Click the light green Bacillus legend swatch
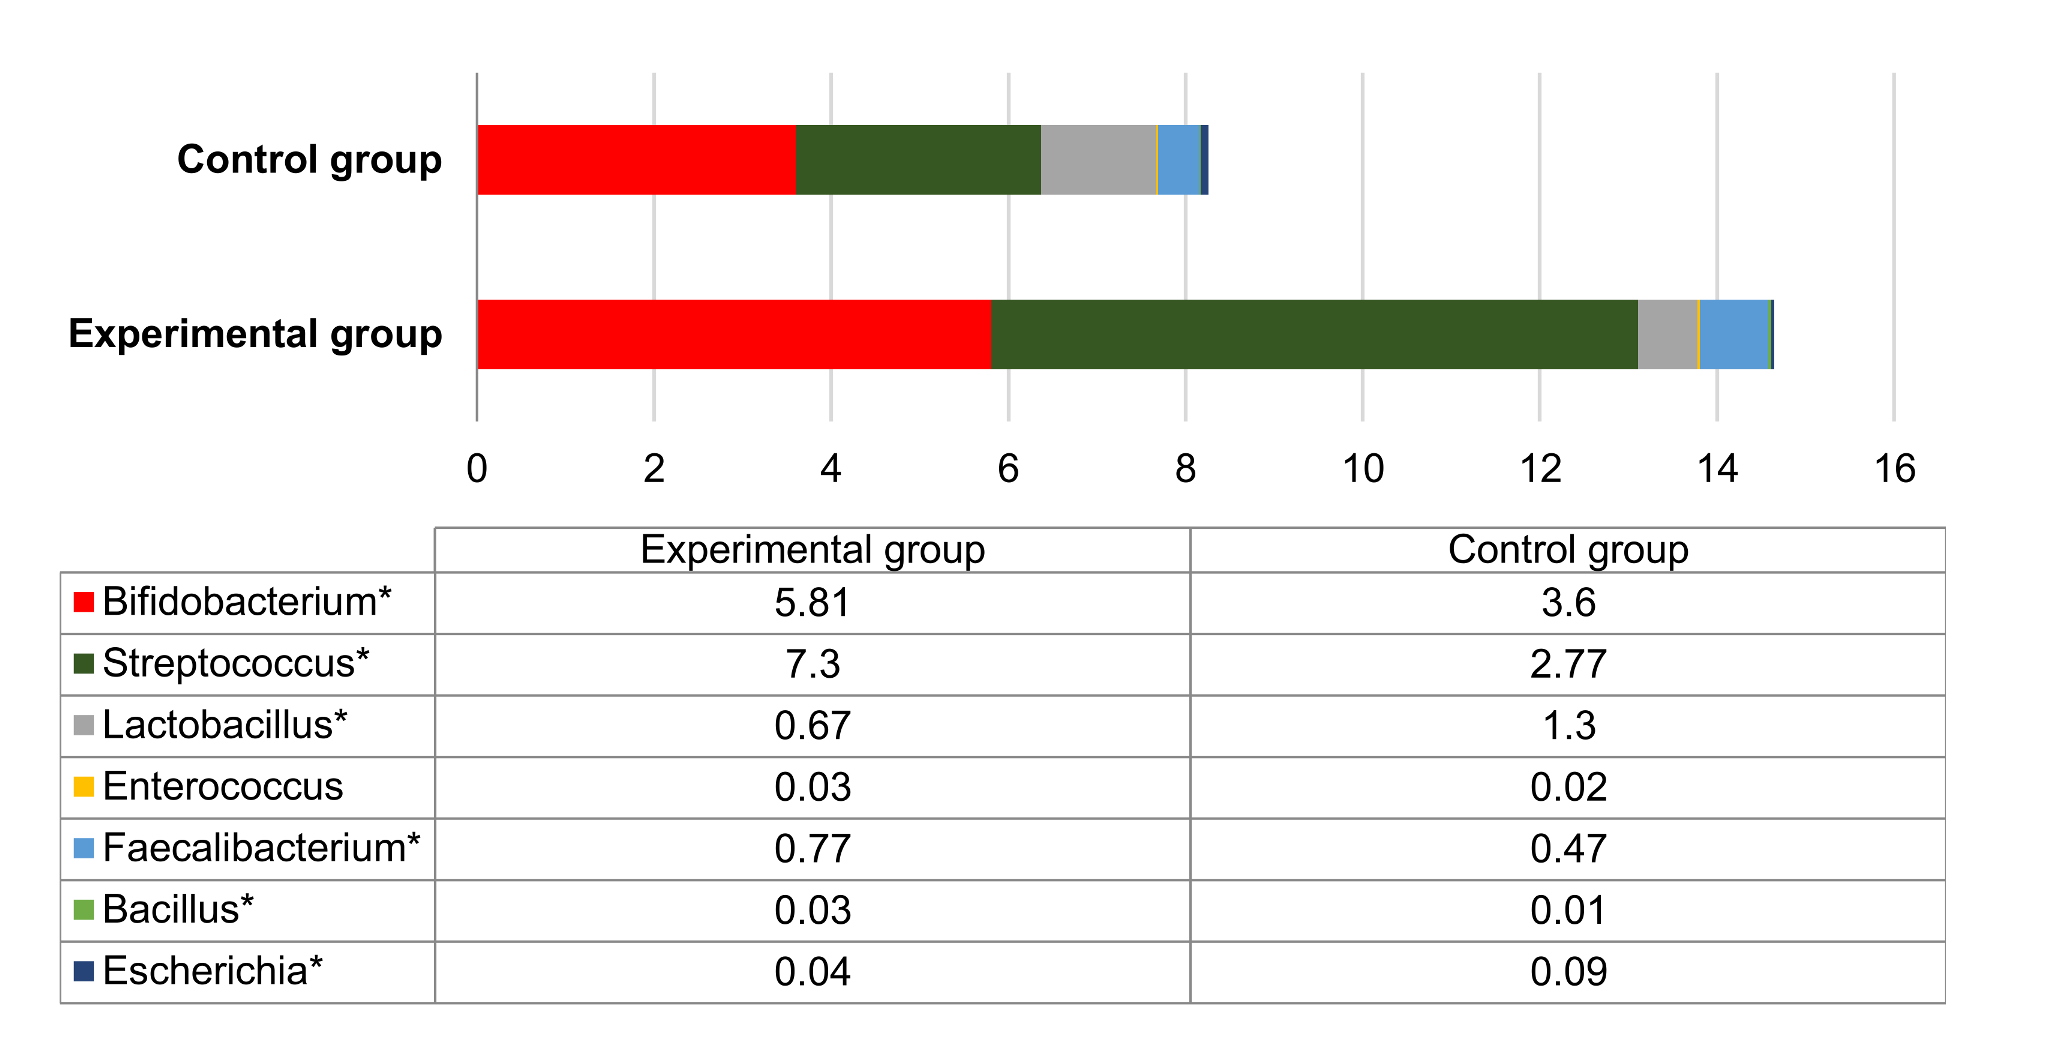 point(84,910)
